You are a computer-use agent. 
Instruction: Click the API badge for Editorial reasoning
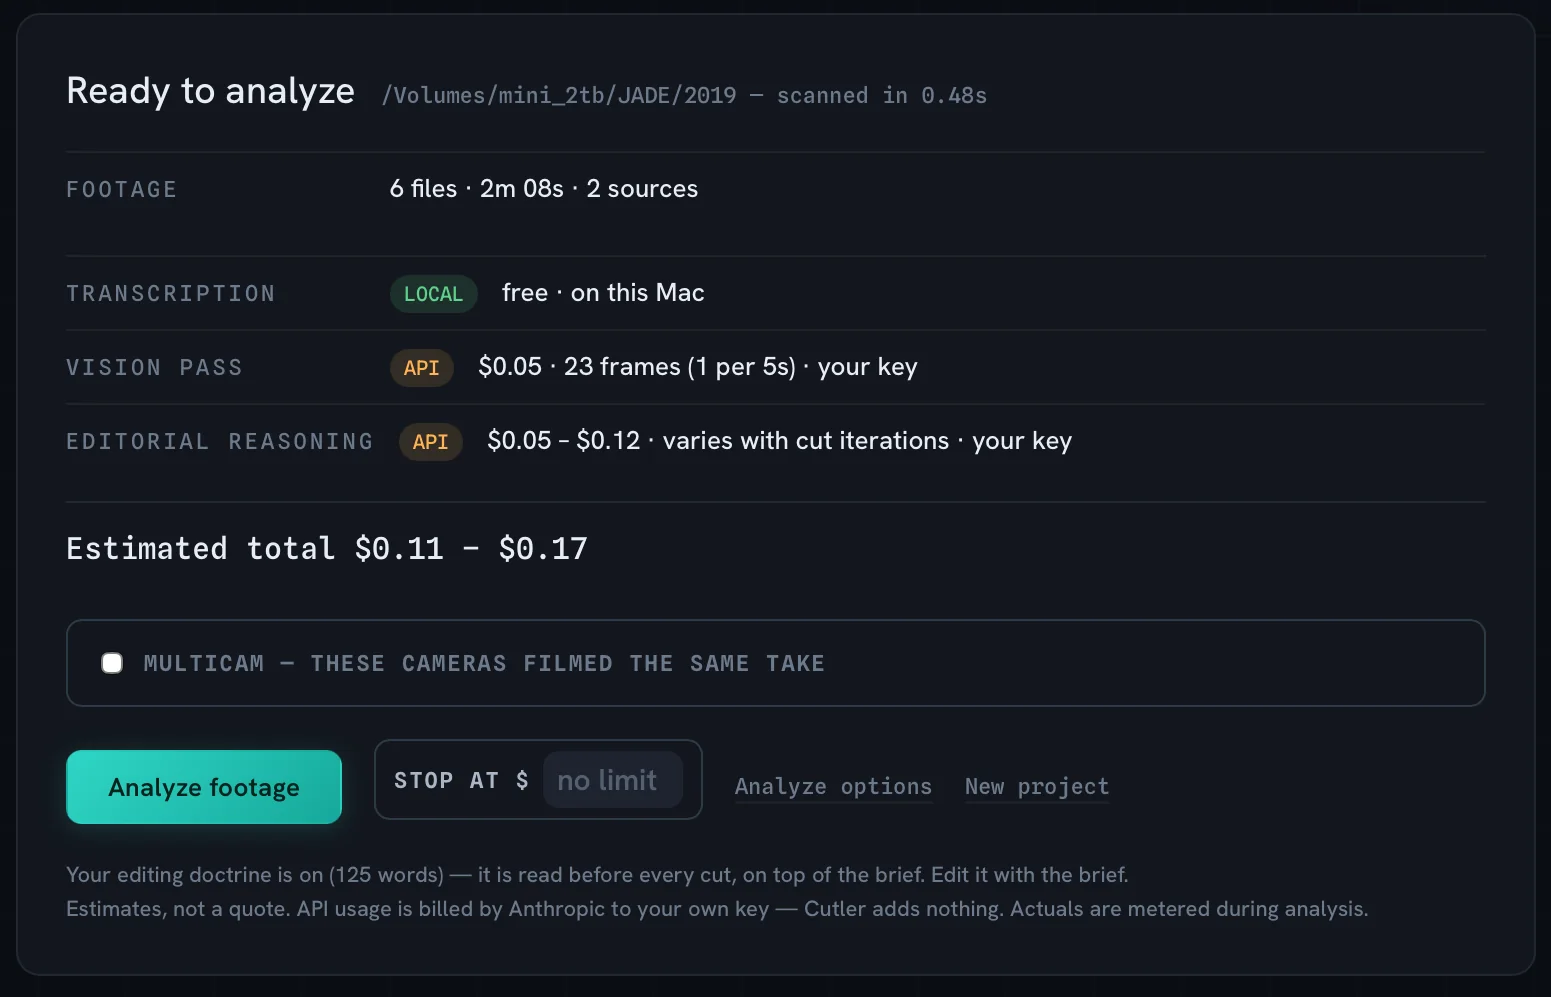tap(430, 442)
